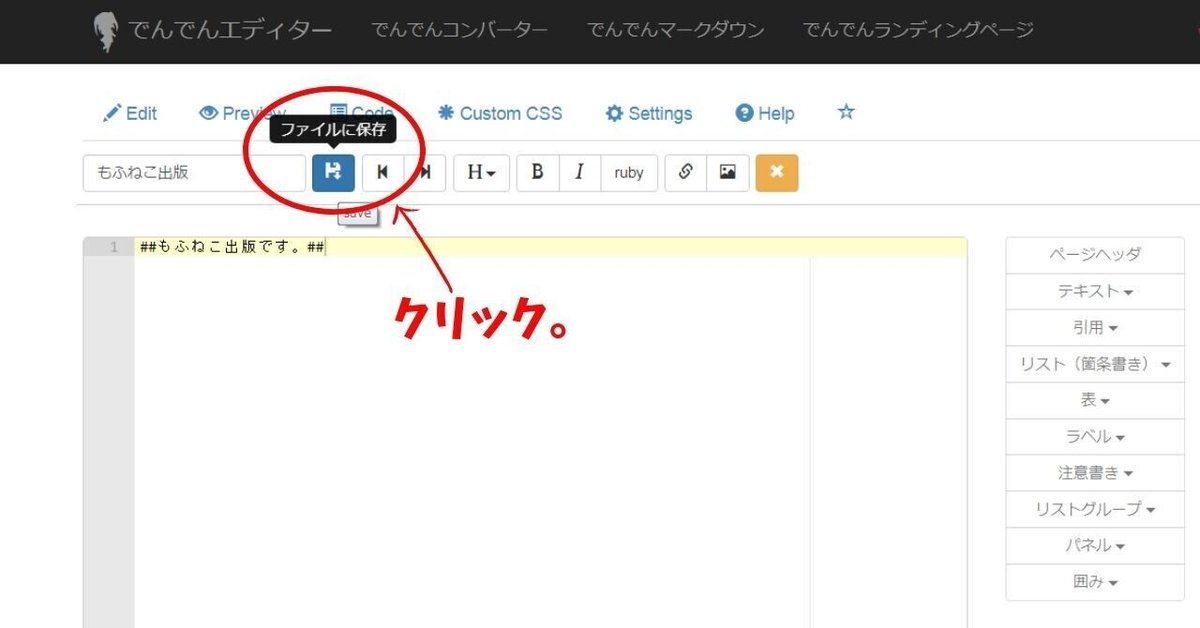Click the orange X clear icon
The height and width of the screenshot is (628, 1200).
tap(777, 172)
